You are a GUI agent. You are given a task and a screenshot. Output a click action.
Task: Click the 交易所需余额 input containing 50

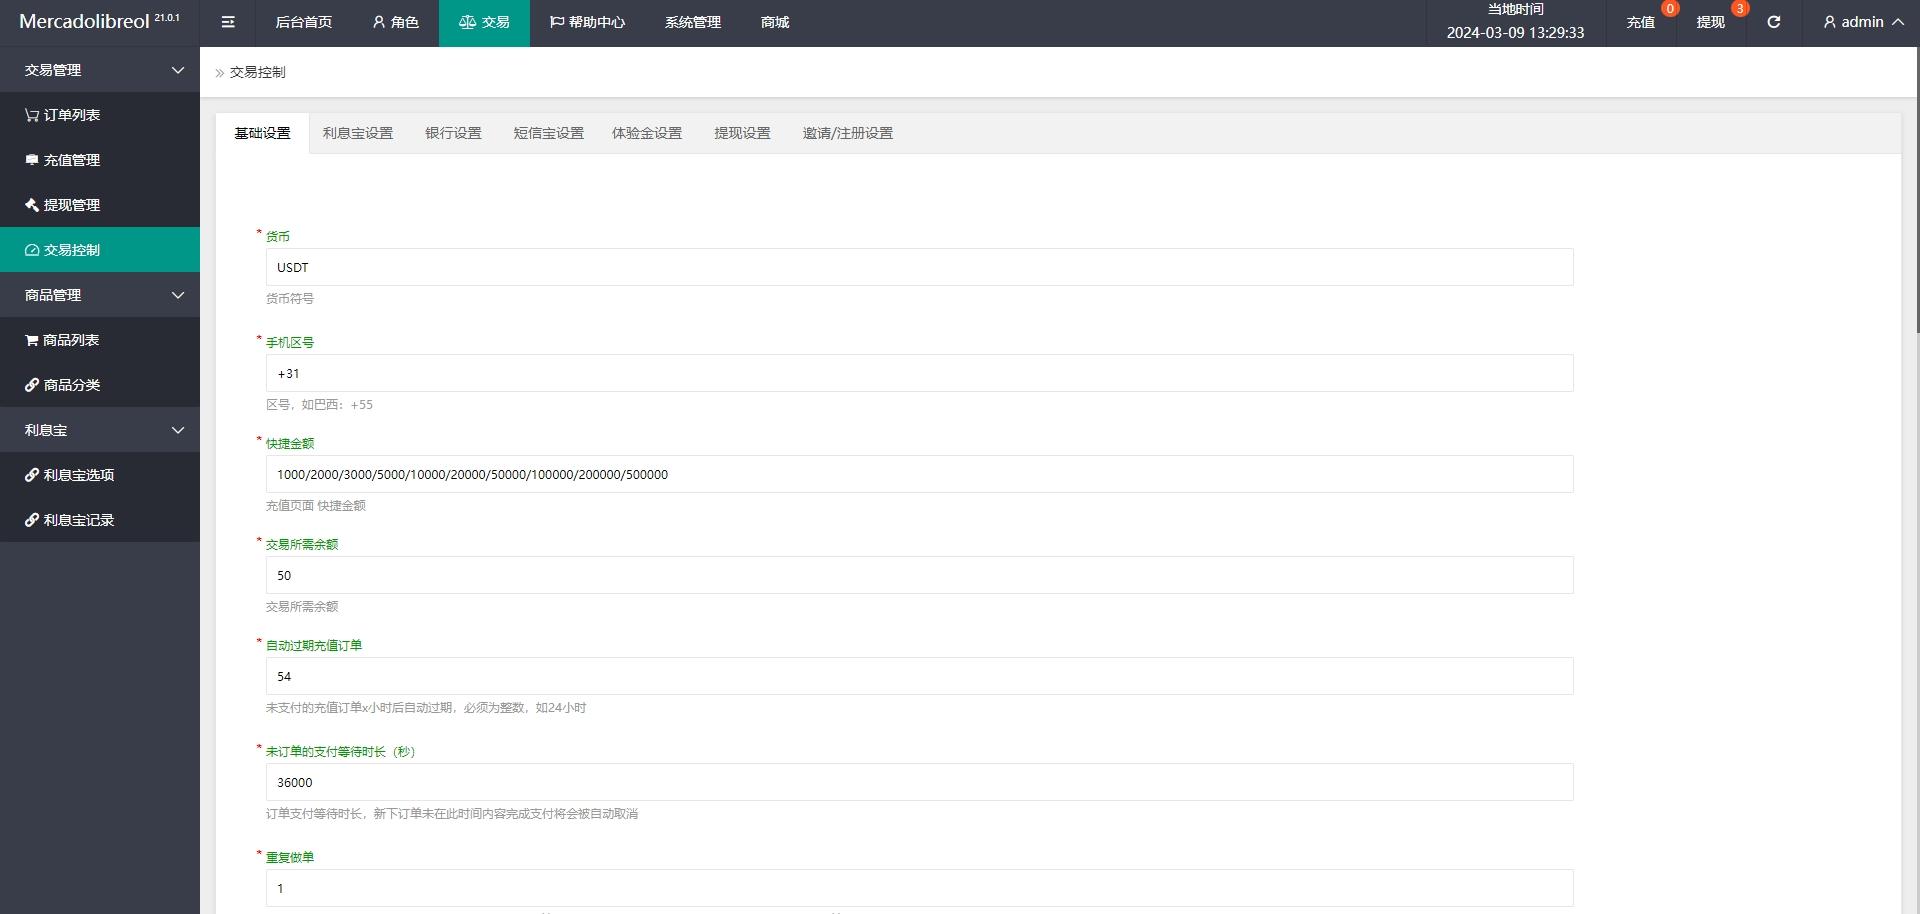[919, 575]
